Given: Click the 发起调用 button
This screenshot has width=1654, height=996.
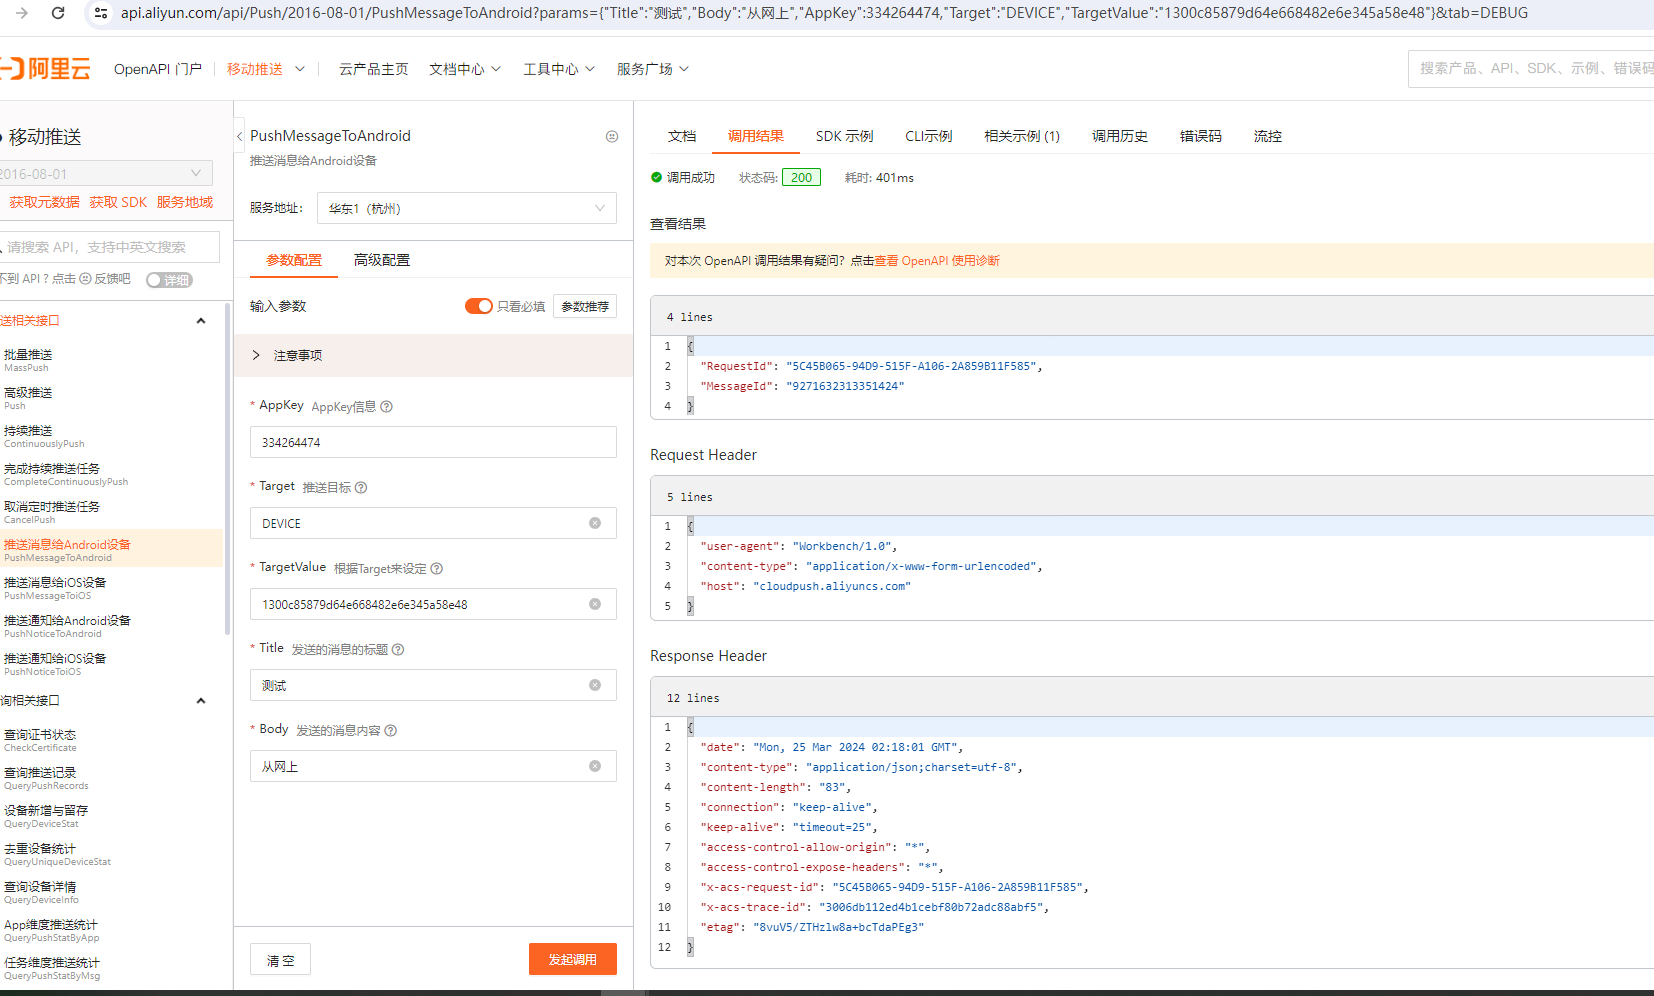Looking at the screenshot, I should pos(573,959).
